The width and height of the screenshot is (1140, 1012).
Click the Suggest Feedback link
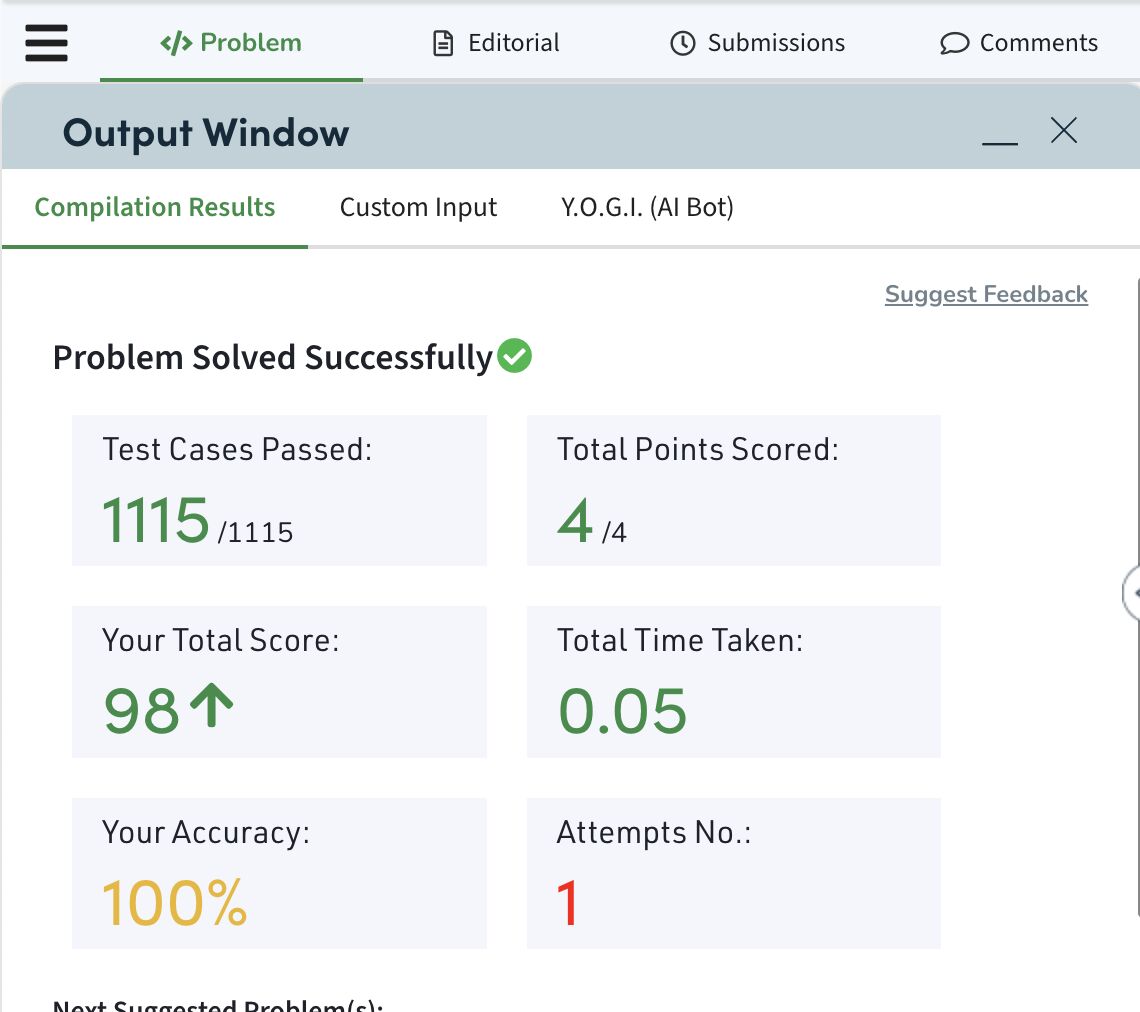click(986, 294)
